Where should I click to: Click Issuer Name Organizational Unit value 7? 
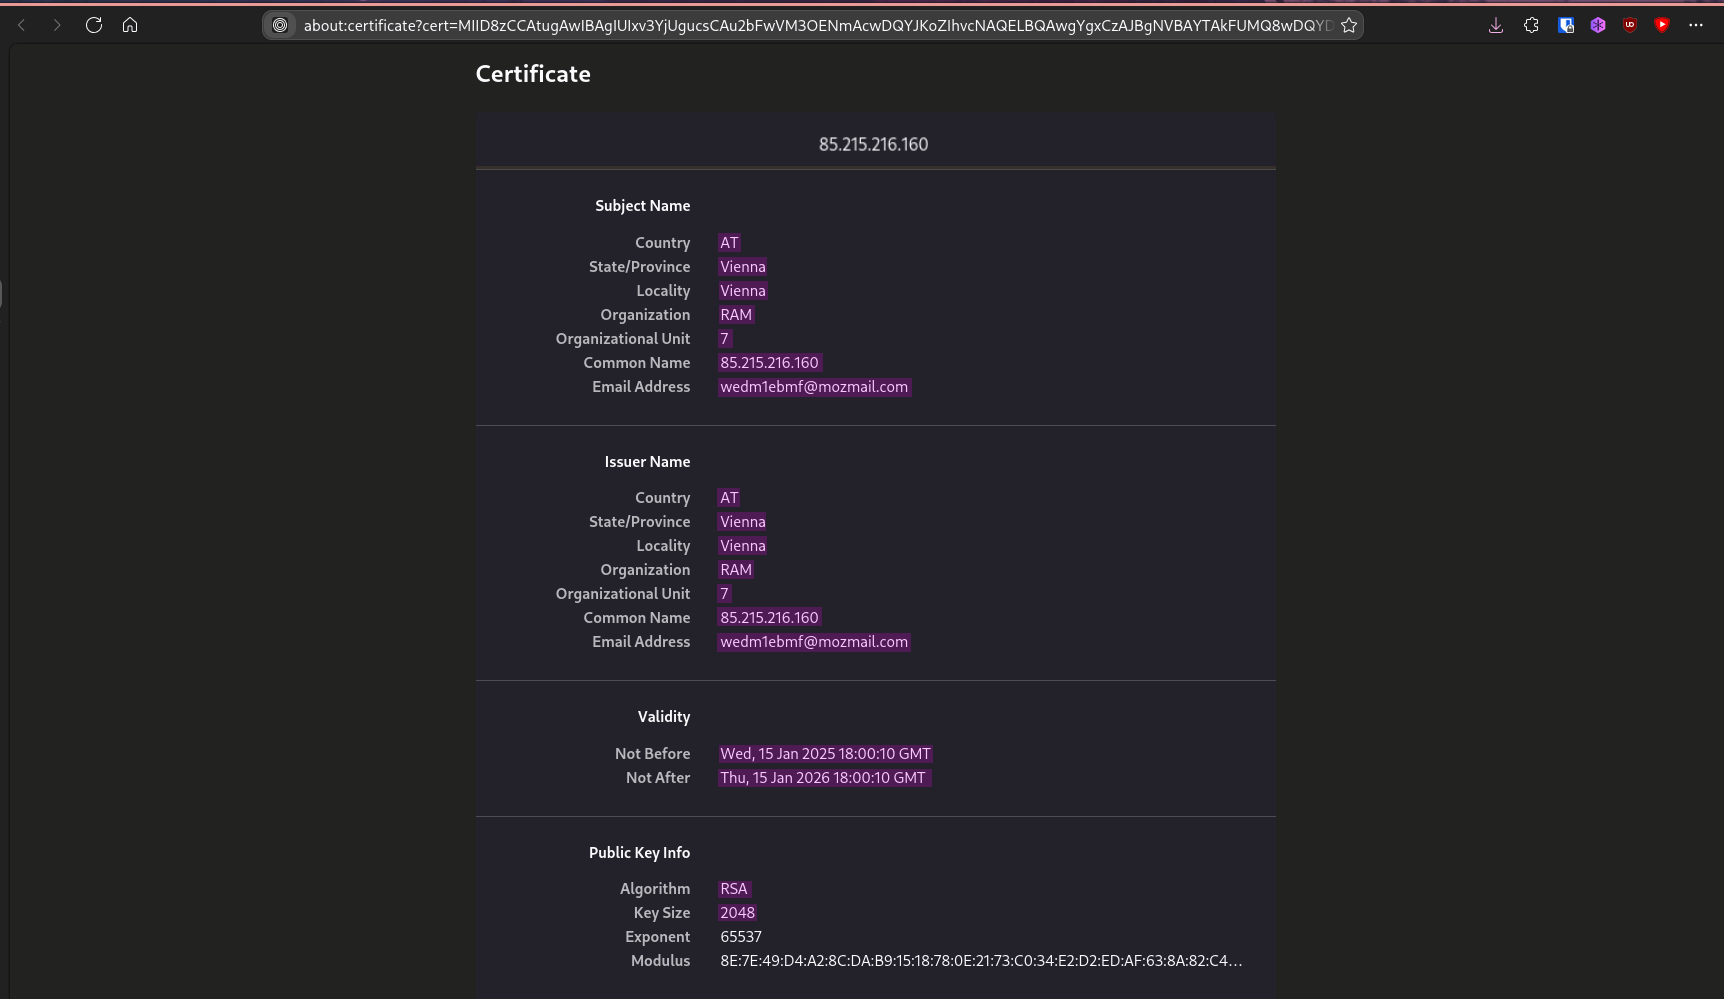725,594
